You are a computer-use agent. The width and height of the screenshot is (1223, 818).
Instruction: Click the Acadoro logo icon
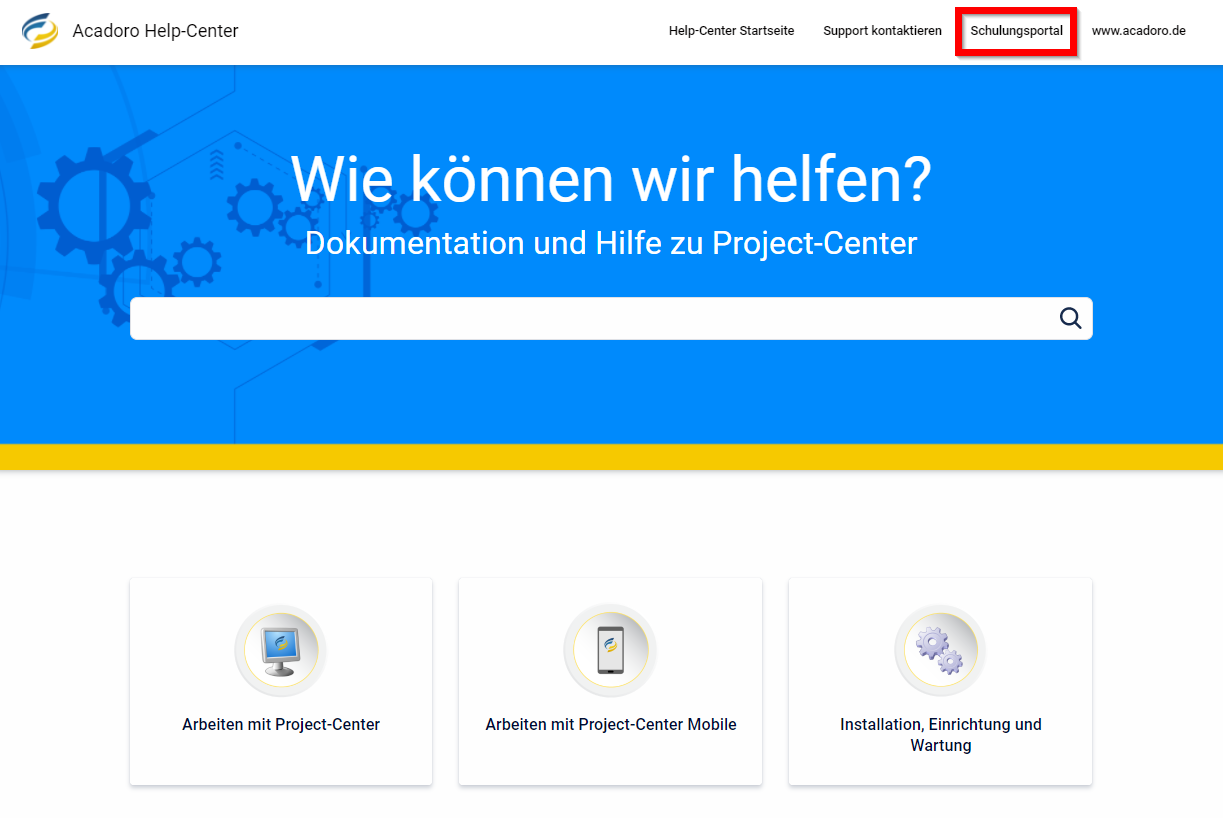(x=40, y=31)
